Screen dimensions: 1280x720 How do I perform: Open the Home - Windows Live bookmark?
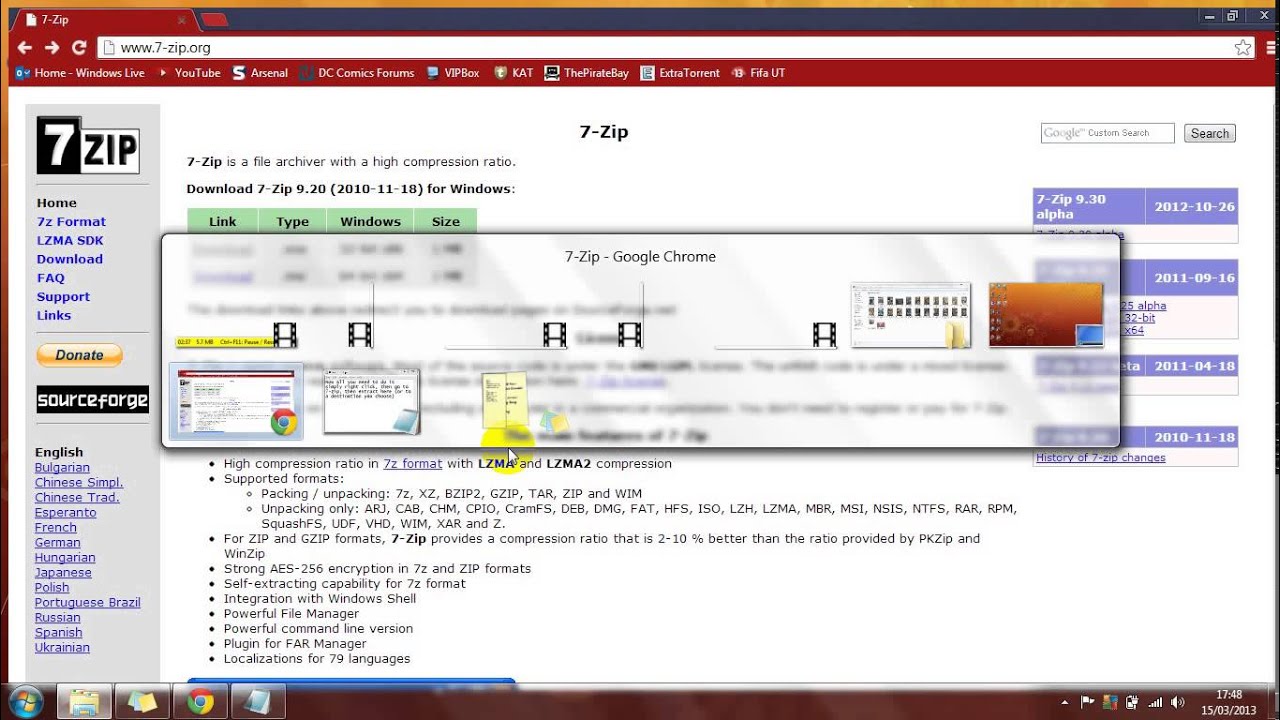(x=80, y=73)
